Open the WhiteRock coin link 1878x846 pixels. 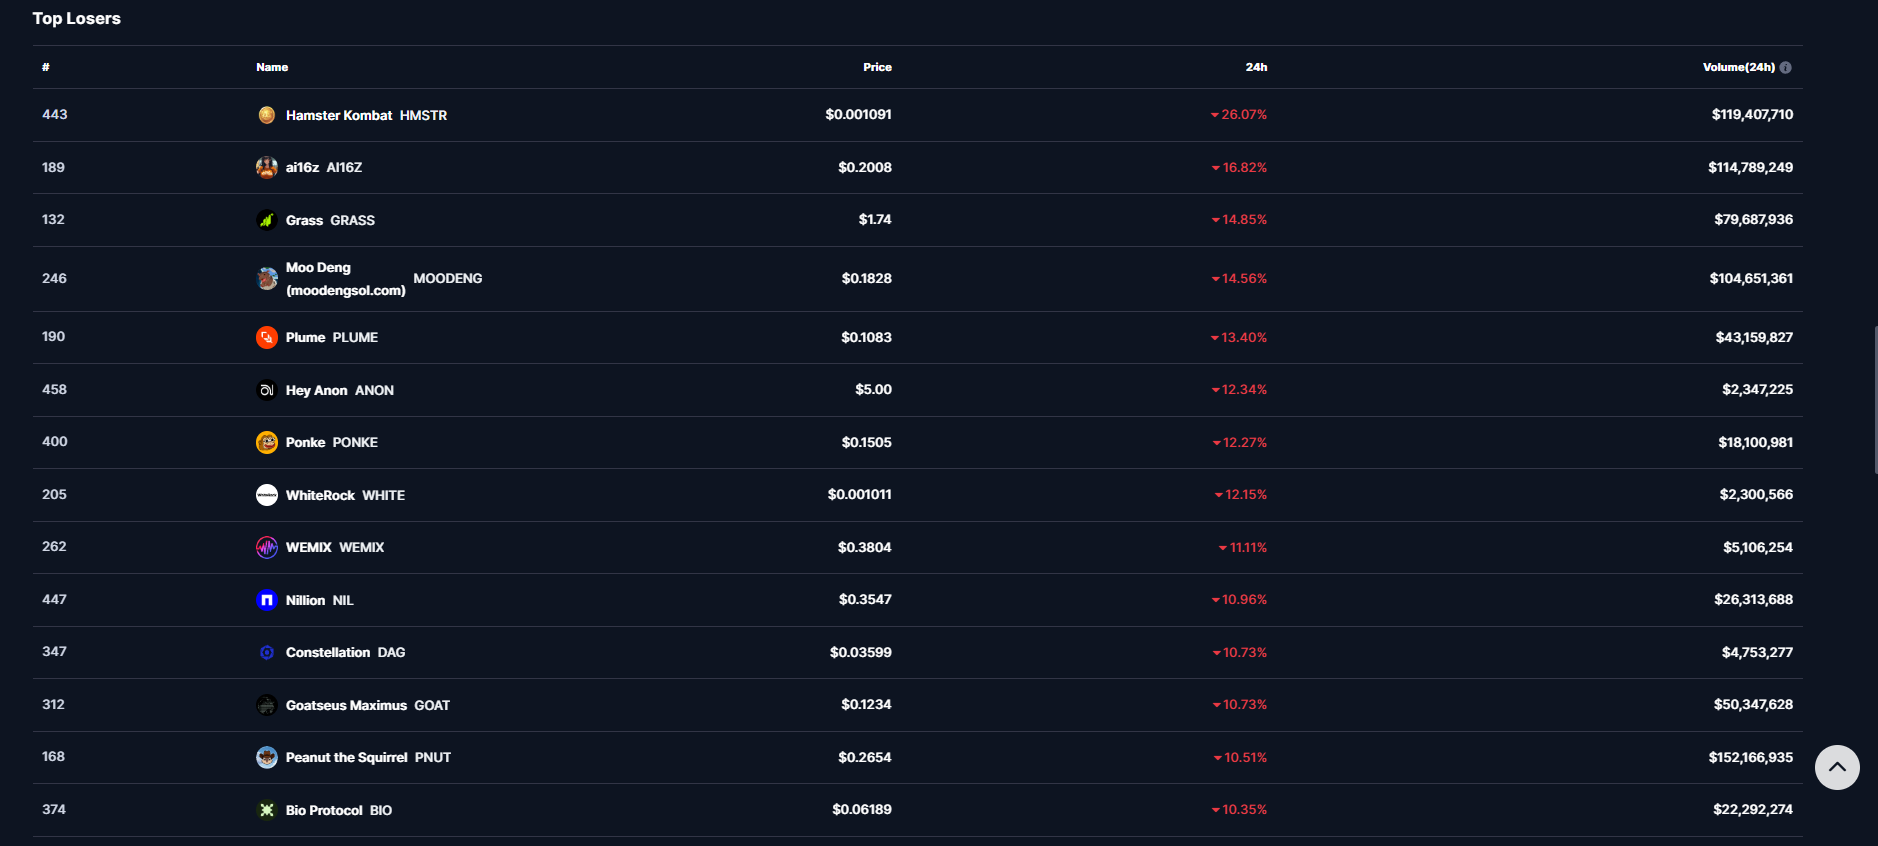[x=320, y=495]
